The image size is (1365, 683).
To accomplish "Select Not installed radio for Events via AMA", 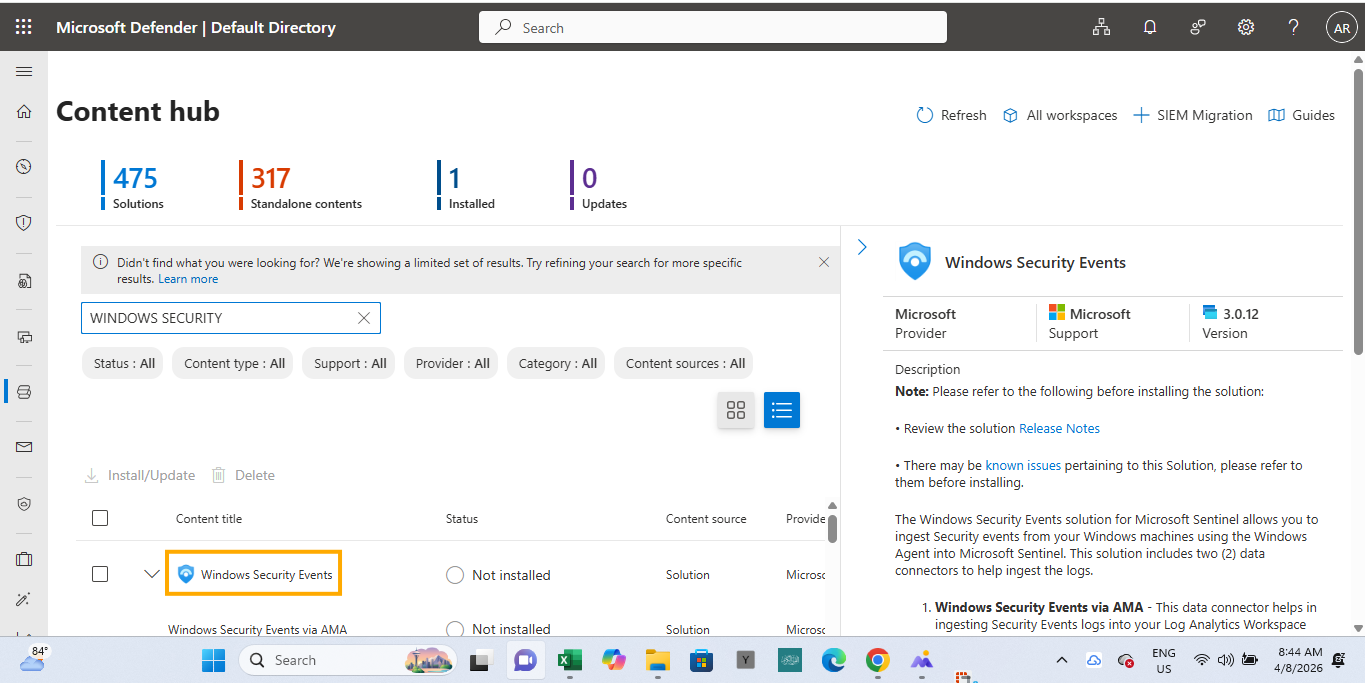I will coord(455,629).
